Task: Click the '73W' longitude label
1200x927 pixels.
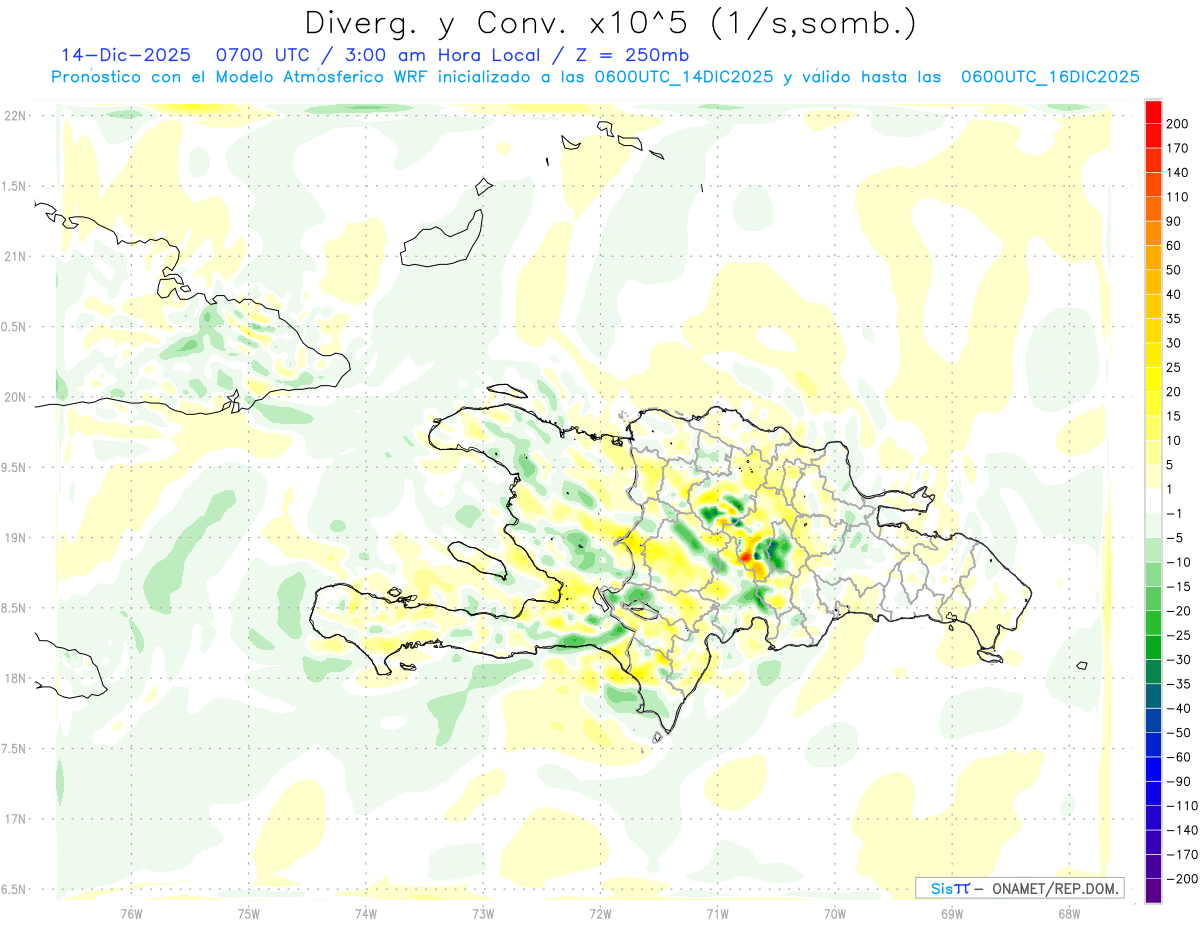Action: pyautogui.click(x=483, y=913)
